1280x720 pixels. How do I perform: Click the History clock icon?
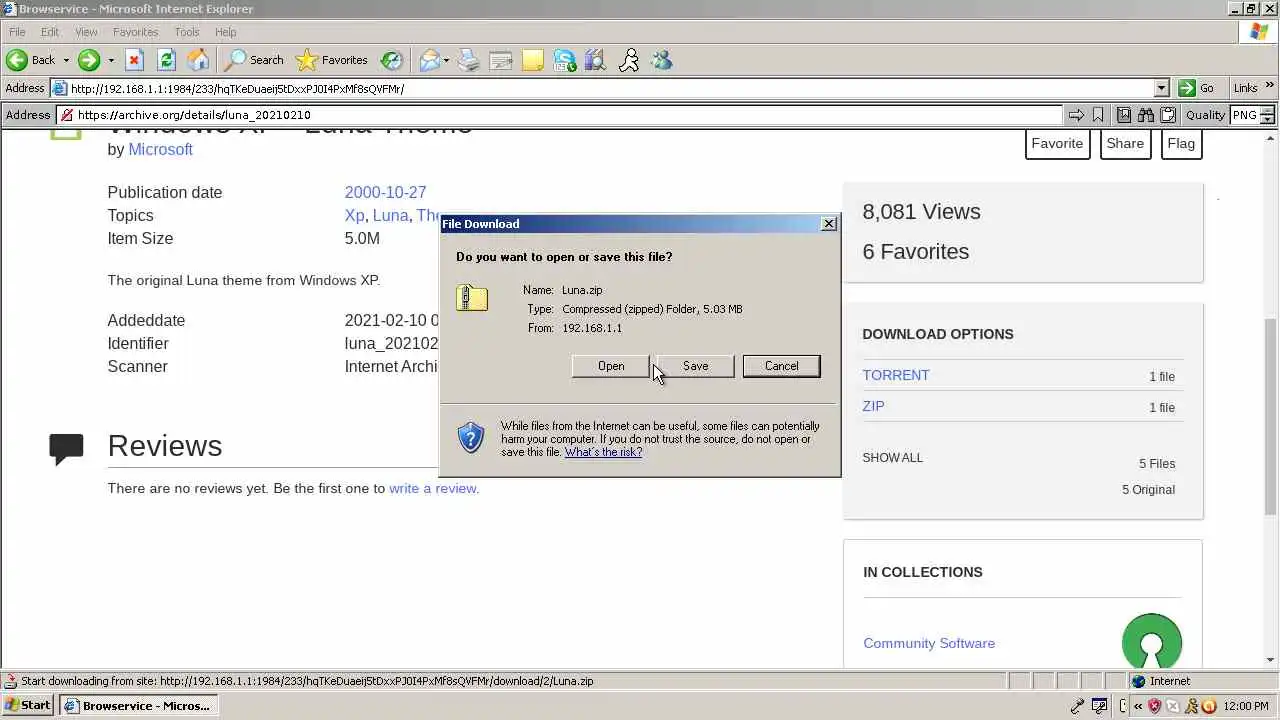(392, 60)
